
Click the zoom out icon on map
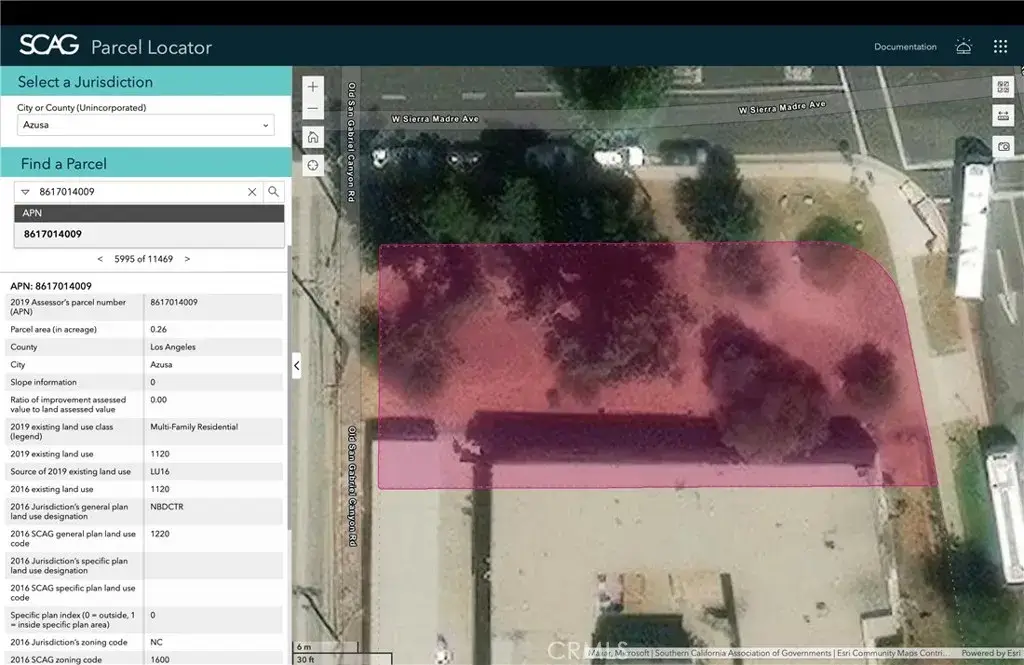[x=312, y=108]
